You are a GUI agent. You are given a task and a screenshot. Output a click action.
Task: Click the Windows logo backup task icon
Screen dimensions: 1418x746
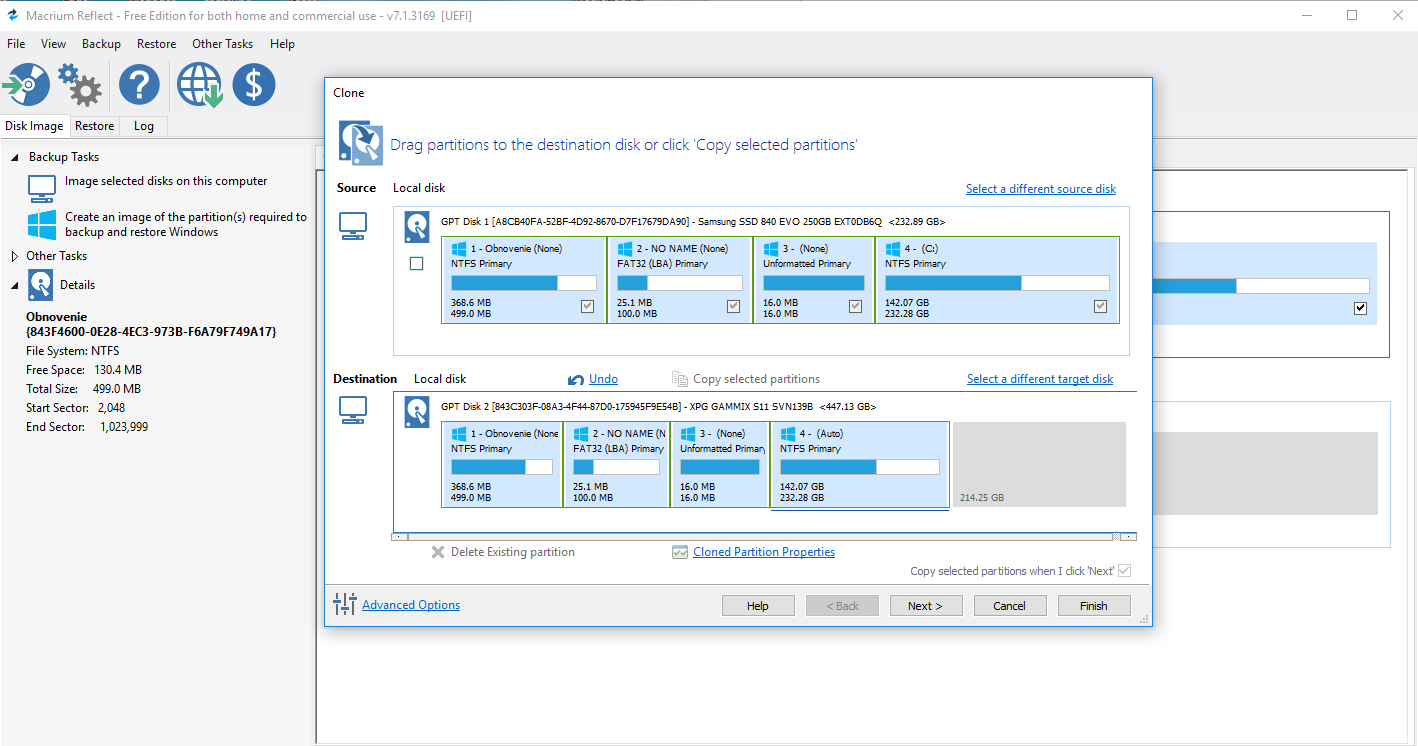click(x=41, y=224)
